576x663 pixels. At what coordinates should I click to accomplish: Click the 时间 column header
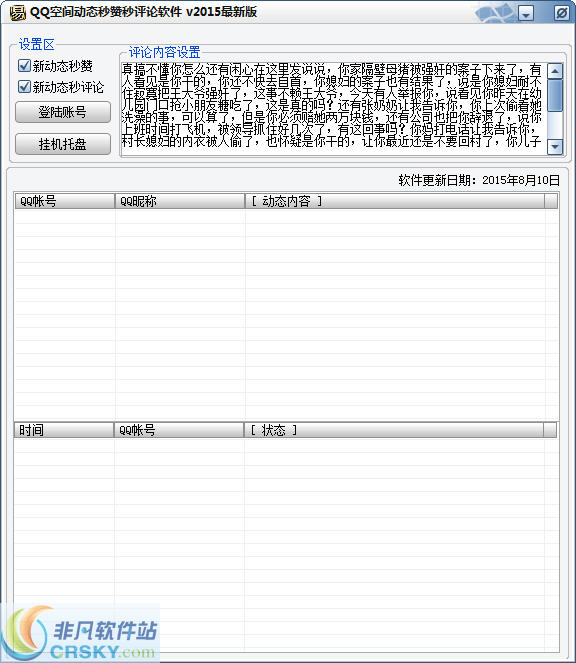click(64, 430)
